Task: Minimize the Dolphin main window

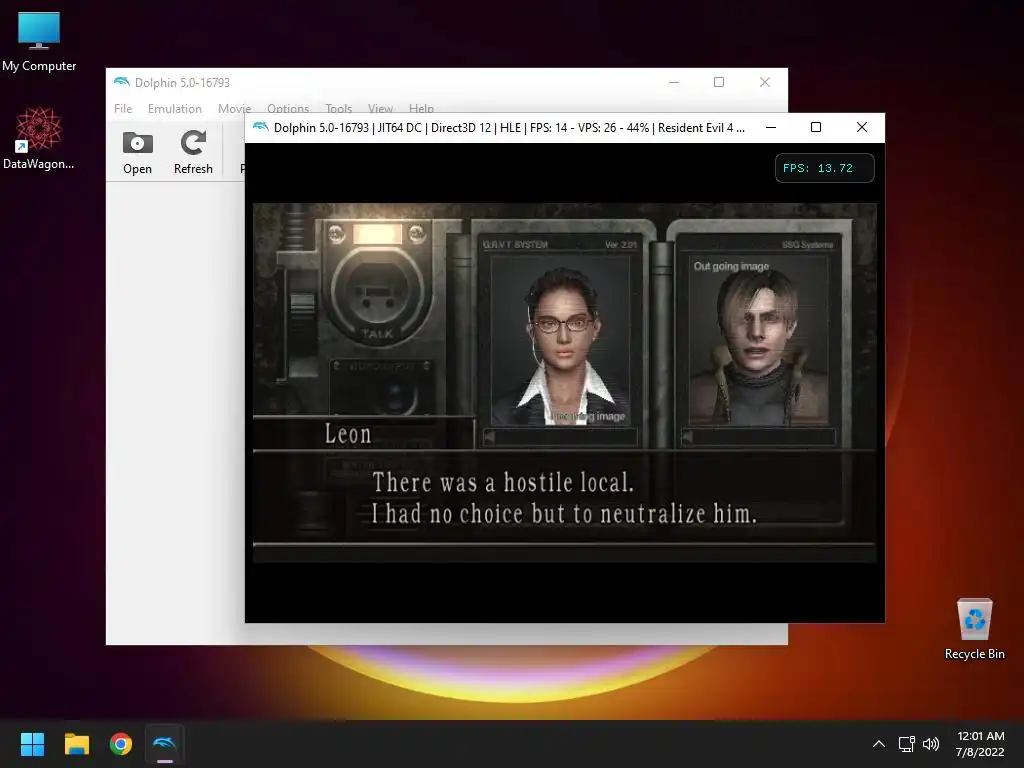Action: (x=674, y=82)
